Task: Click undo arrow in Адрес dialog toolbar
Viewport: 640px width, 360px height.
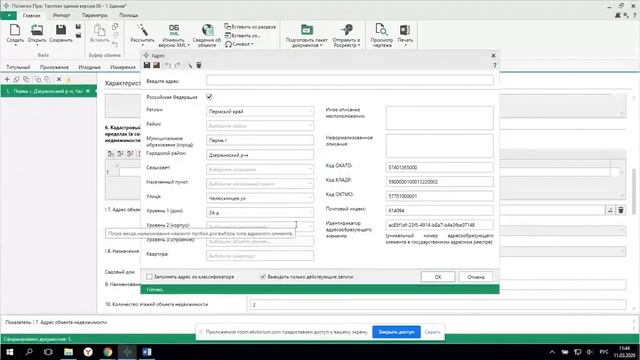Action: click(168, 65)
